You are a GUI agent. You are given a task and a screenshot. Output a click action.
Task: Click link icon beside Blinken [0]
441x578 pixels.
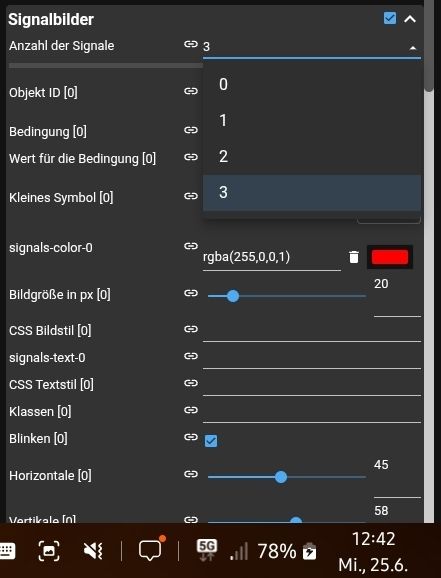click(191, 437)
